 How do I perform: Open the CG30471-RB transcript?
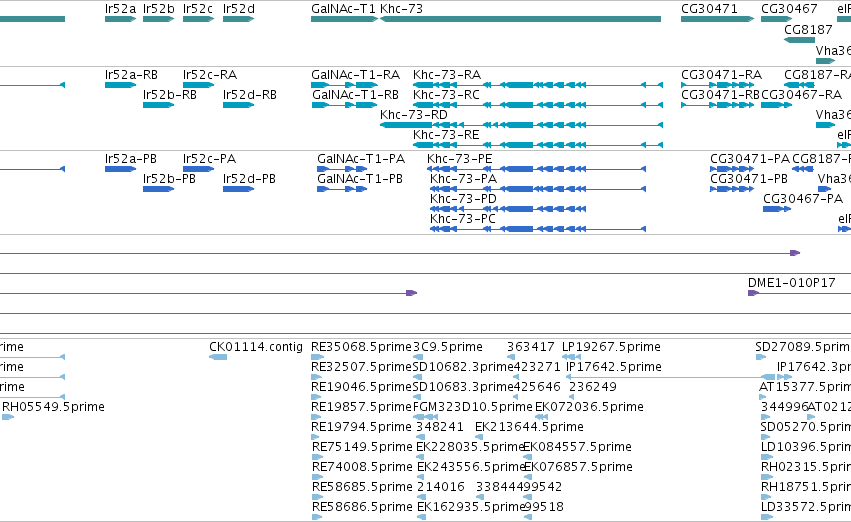coord(717,105)
